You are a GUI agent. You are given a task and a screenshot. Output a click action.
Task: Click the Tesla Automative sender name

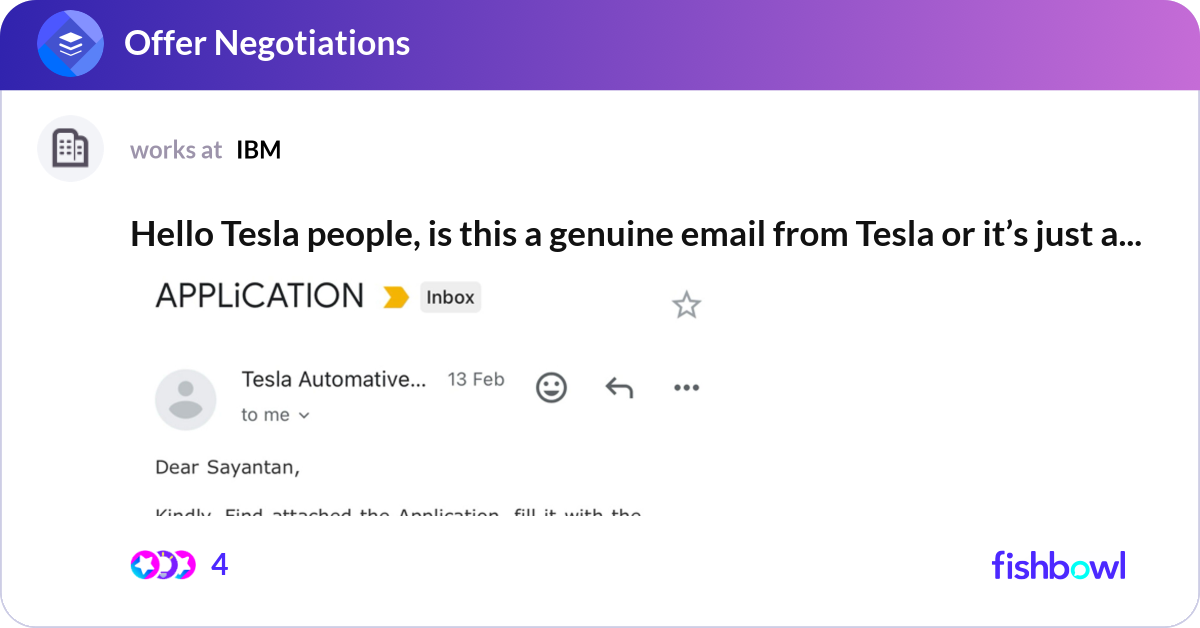click(x=333, y=379)
